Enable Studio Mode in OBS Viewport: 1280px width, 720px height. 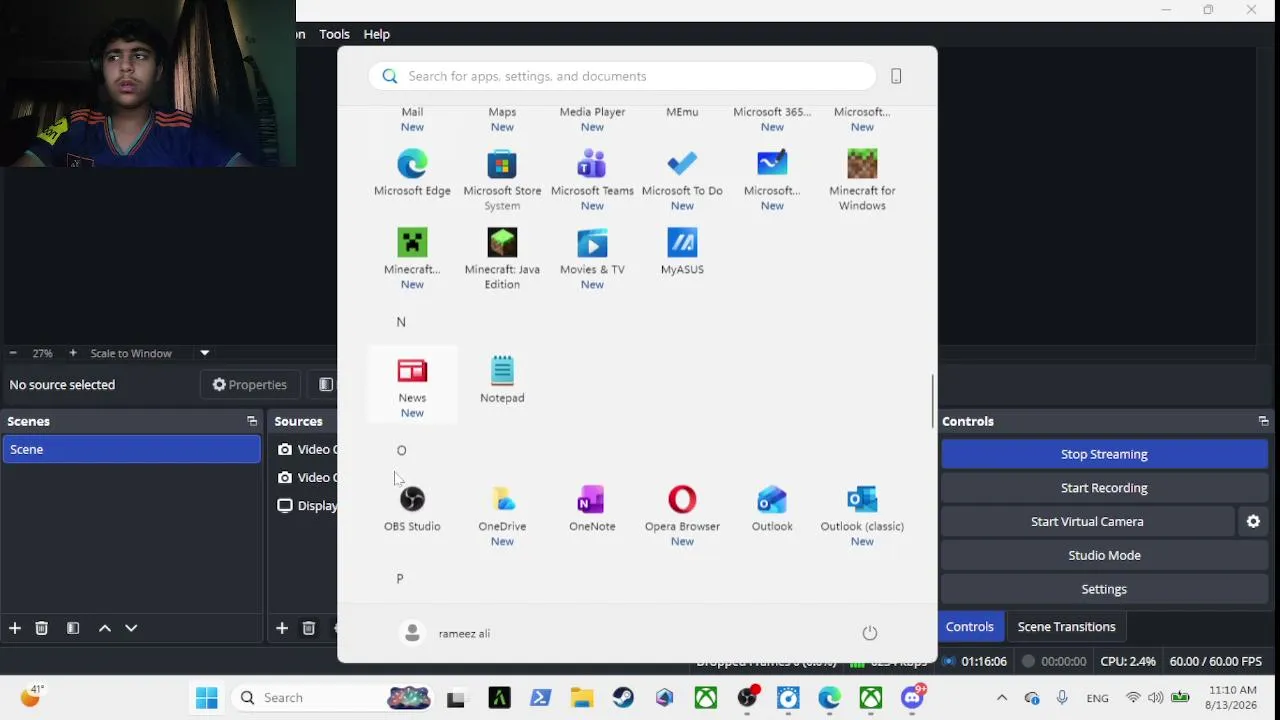pyautogui.click(x=1104, y=555)
